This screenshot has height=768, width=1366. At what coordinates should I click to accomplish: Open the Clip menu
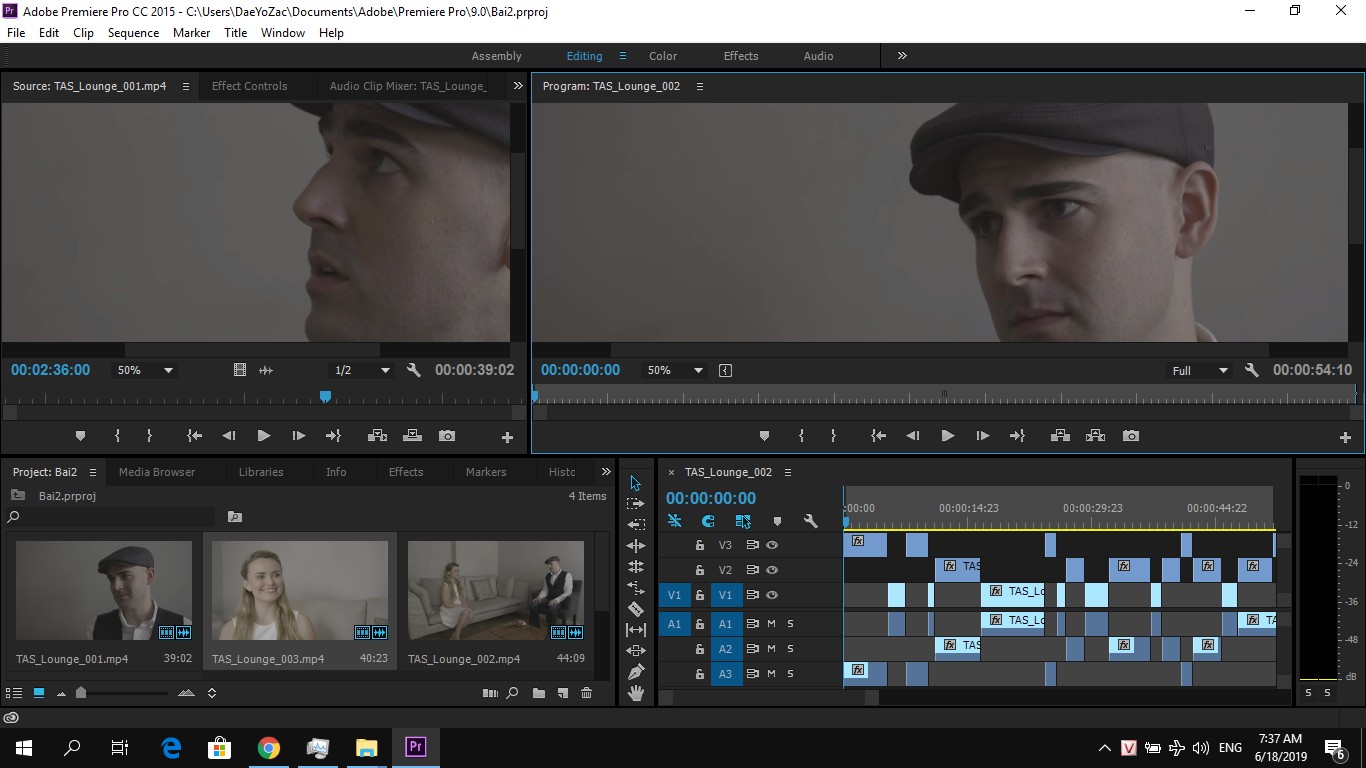click(84, 33)
